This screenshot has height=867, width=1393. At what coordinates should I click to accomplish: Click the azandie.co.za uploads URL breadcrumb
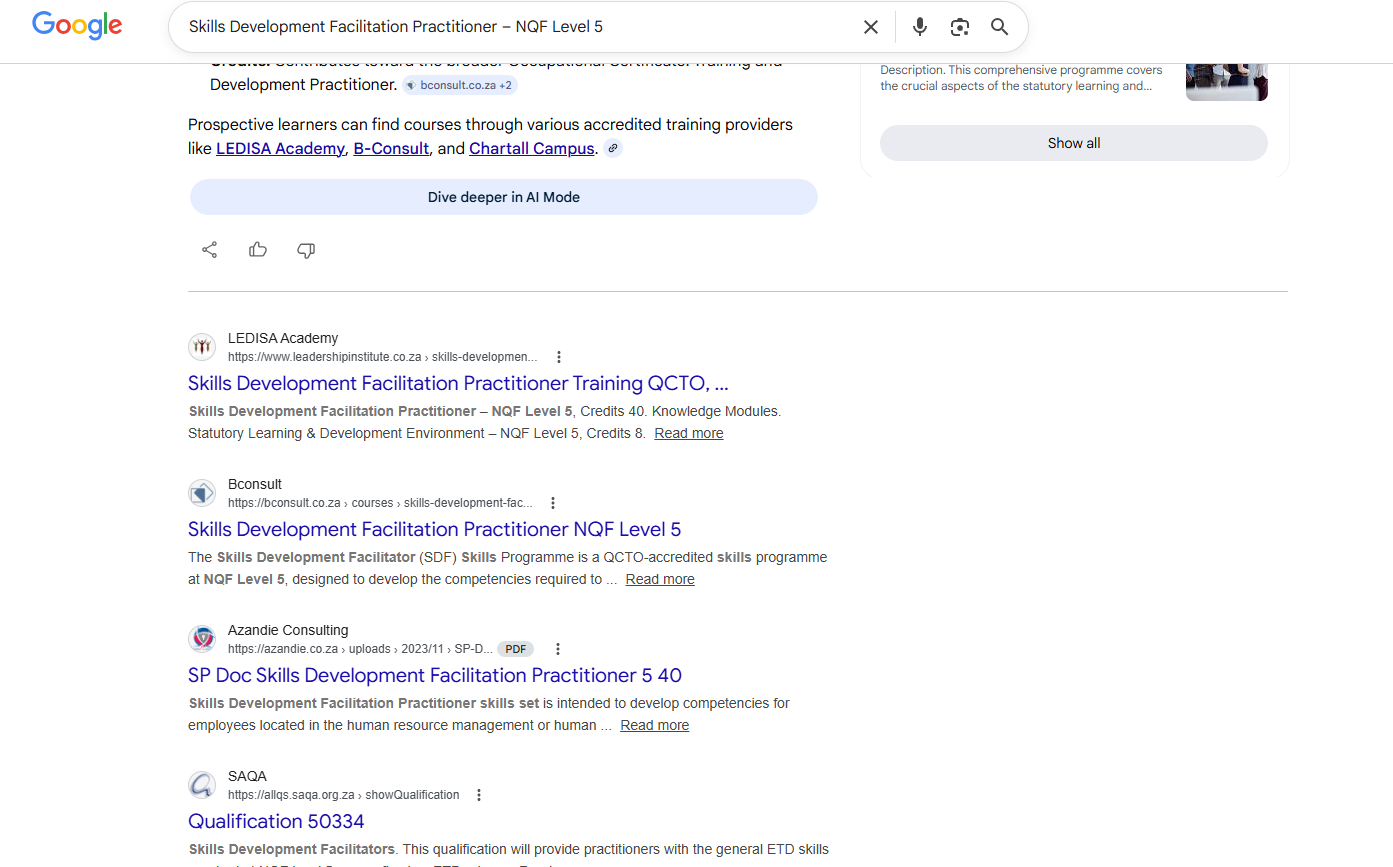click(x=360, y=649)
